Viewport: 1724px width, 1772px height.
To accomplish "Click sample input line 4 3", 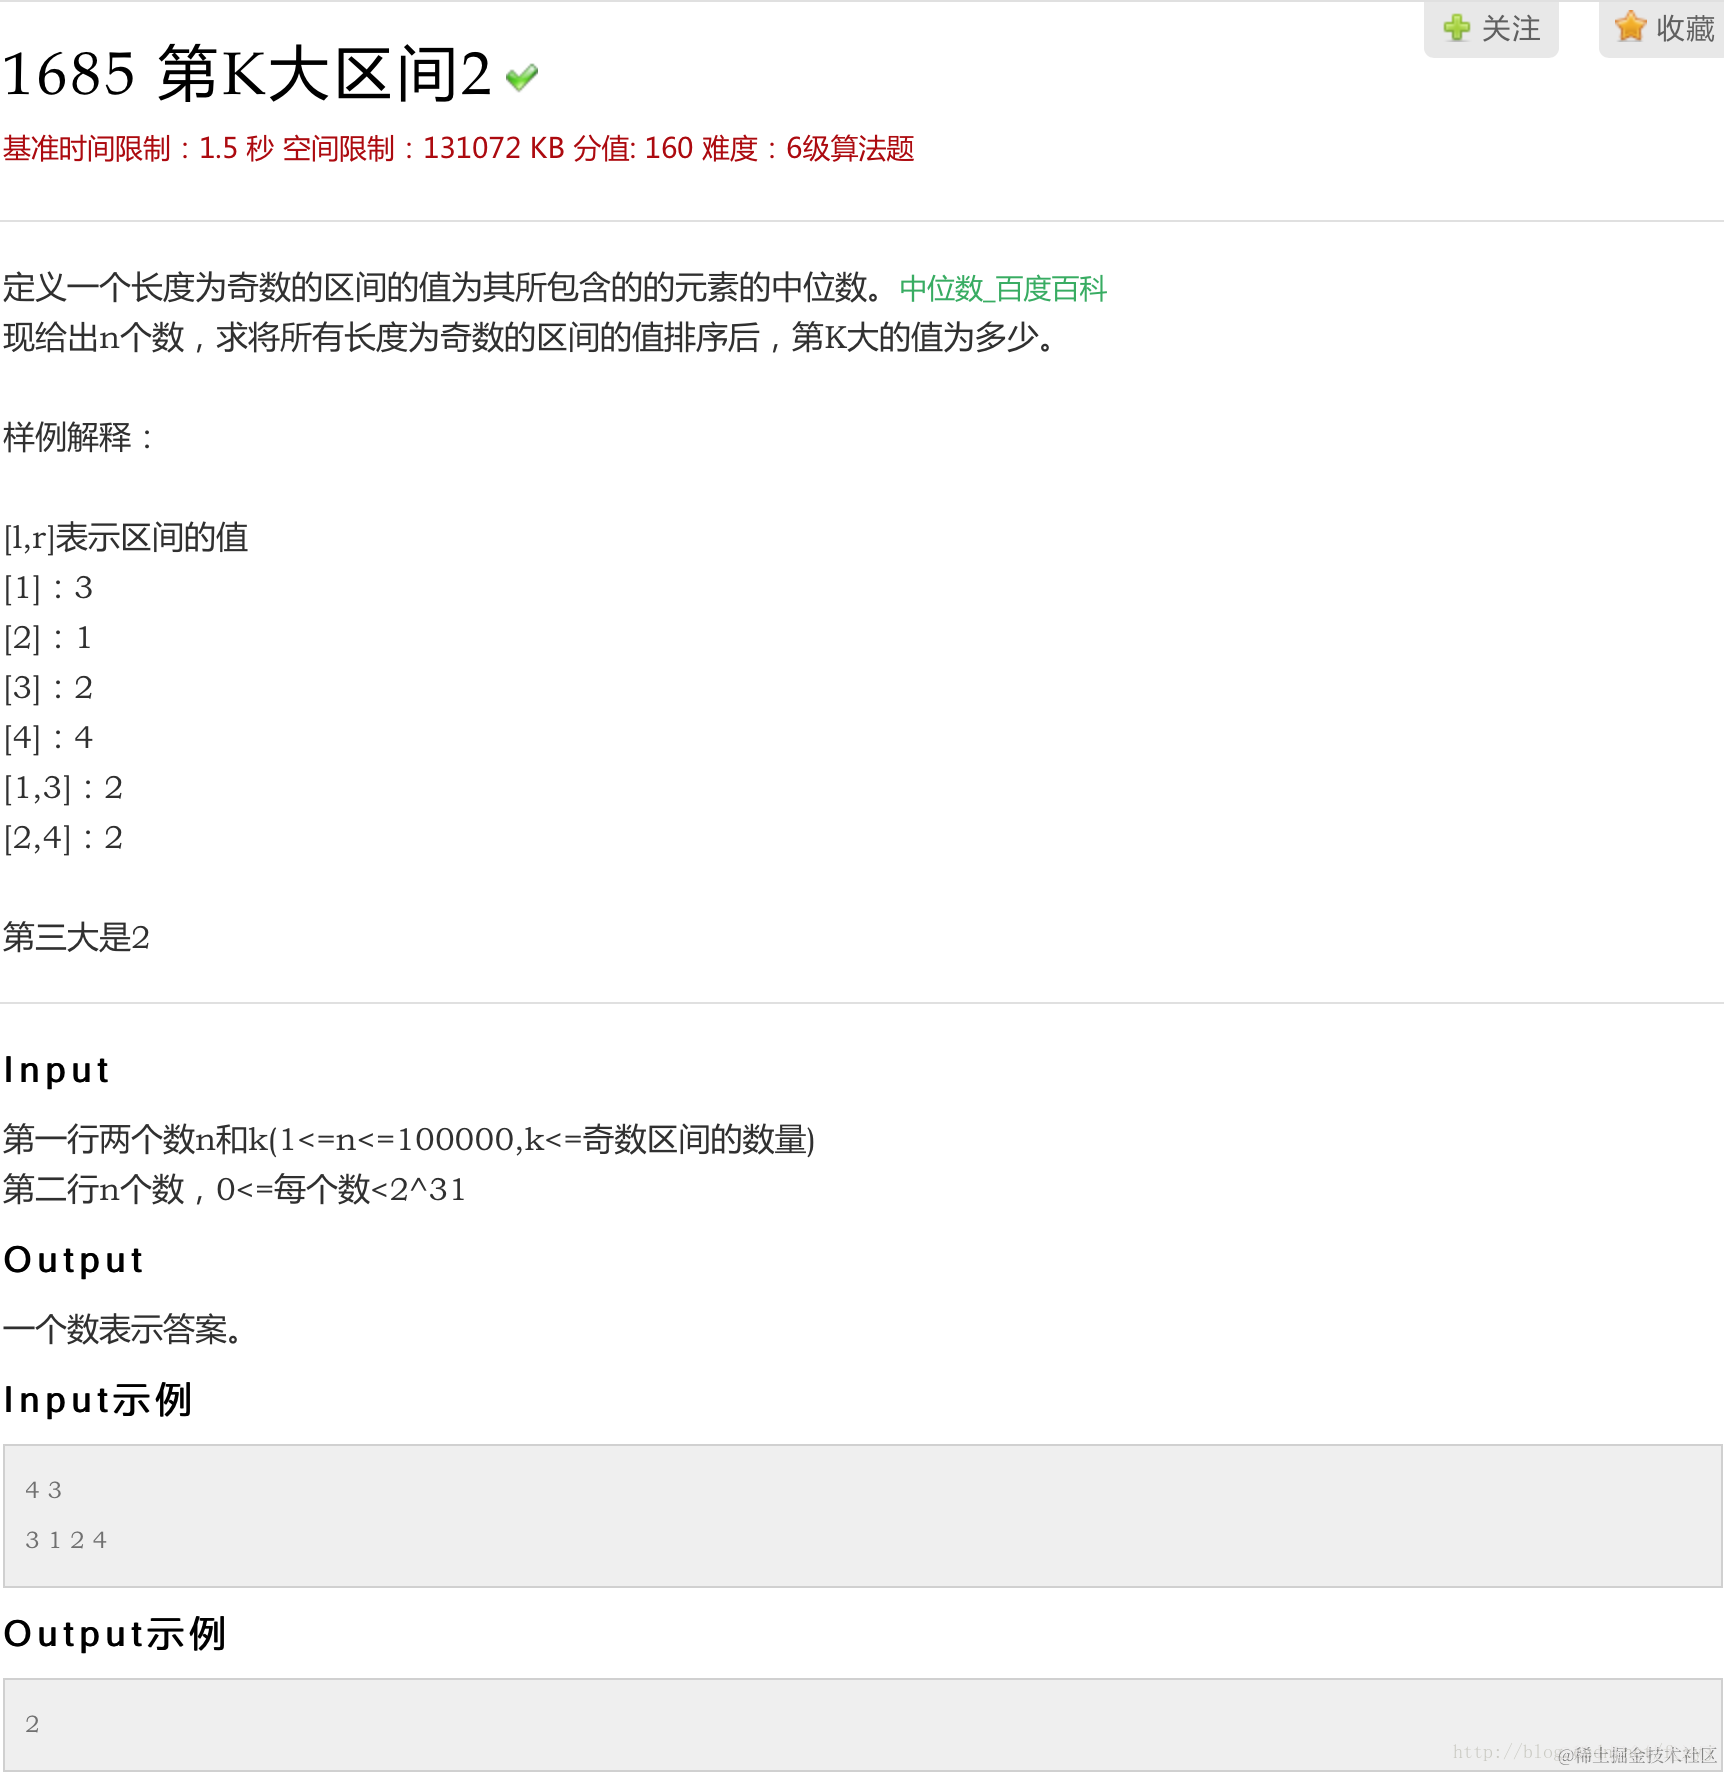I will coord(44,1490).
